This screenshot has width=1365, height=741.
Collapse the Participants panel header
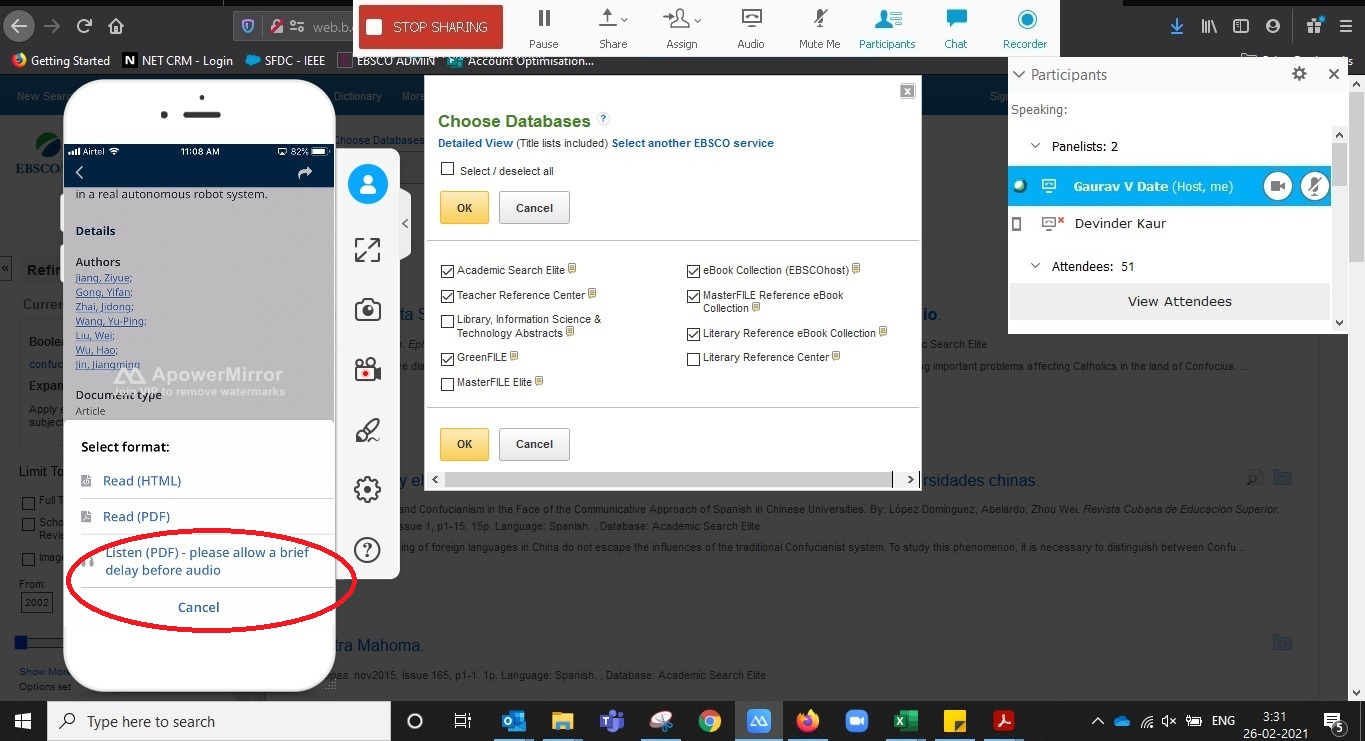tap(1018, 75)
